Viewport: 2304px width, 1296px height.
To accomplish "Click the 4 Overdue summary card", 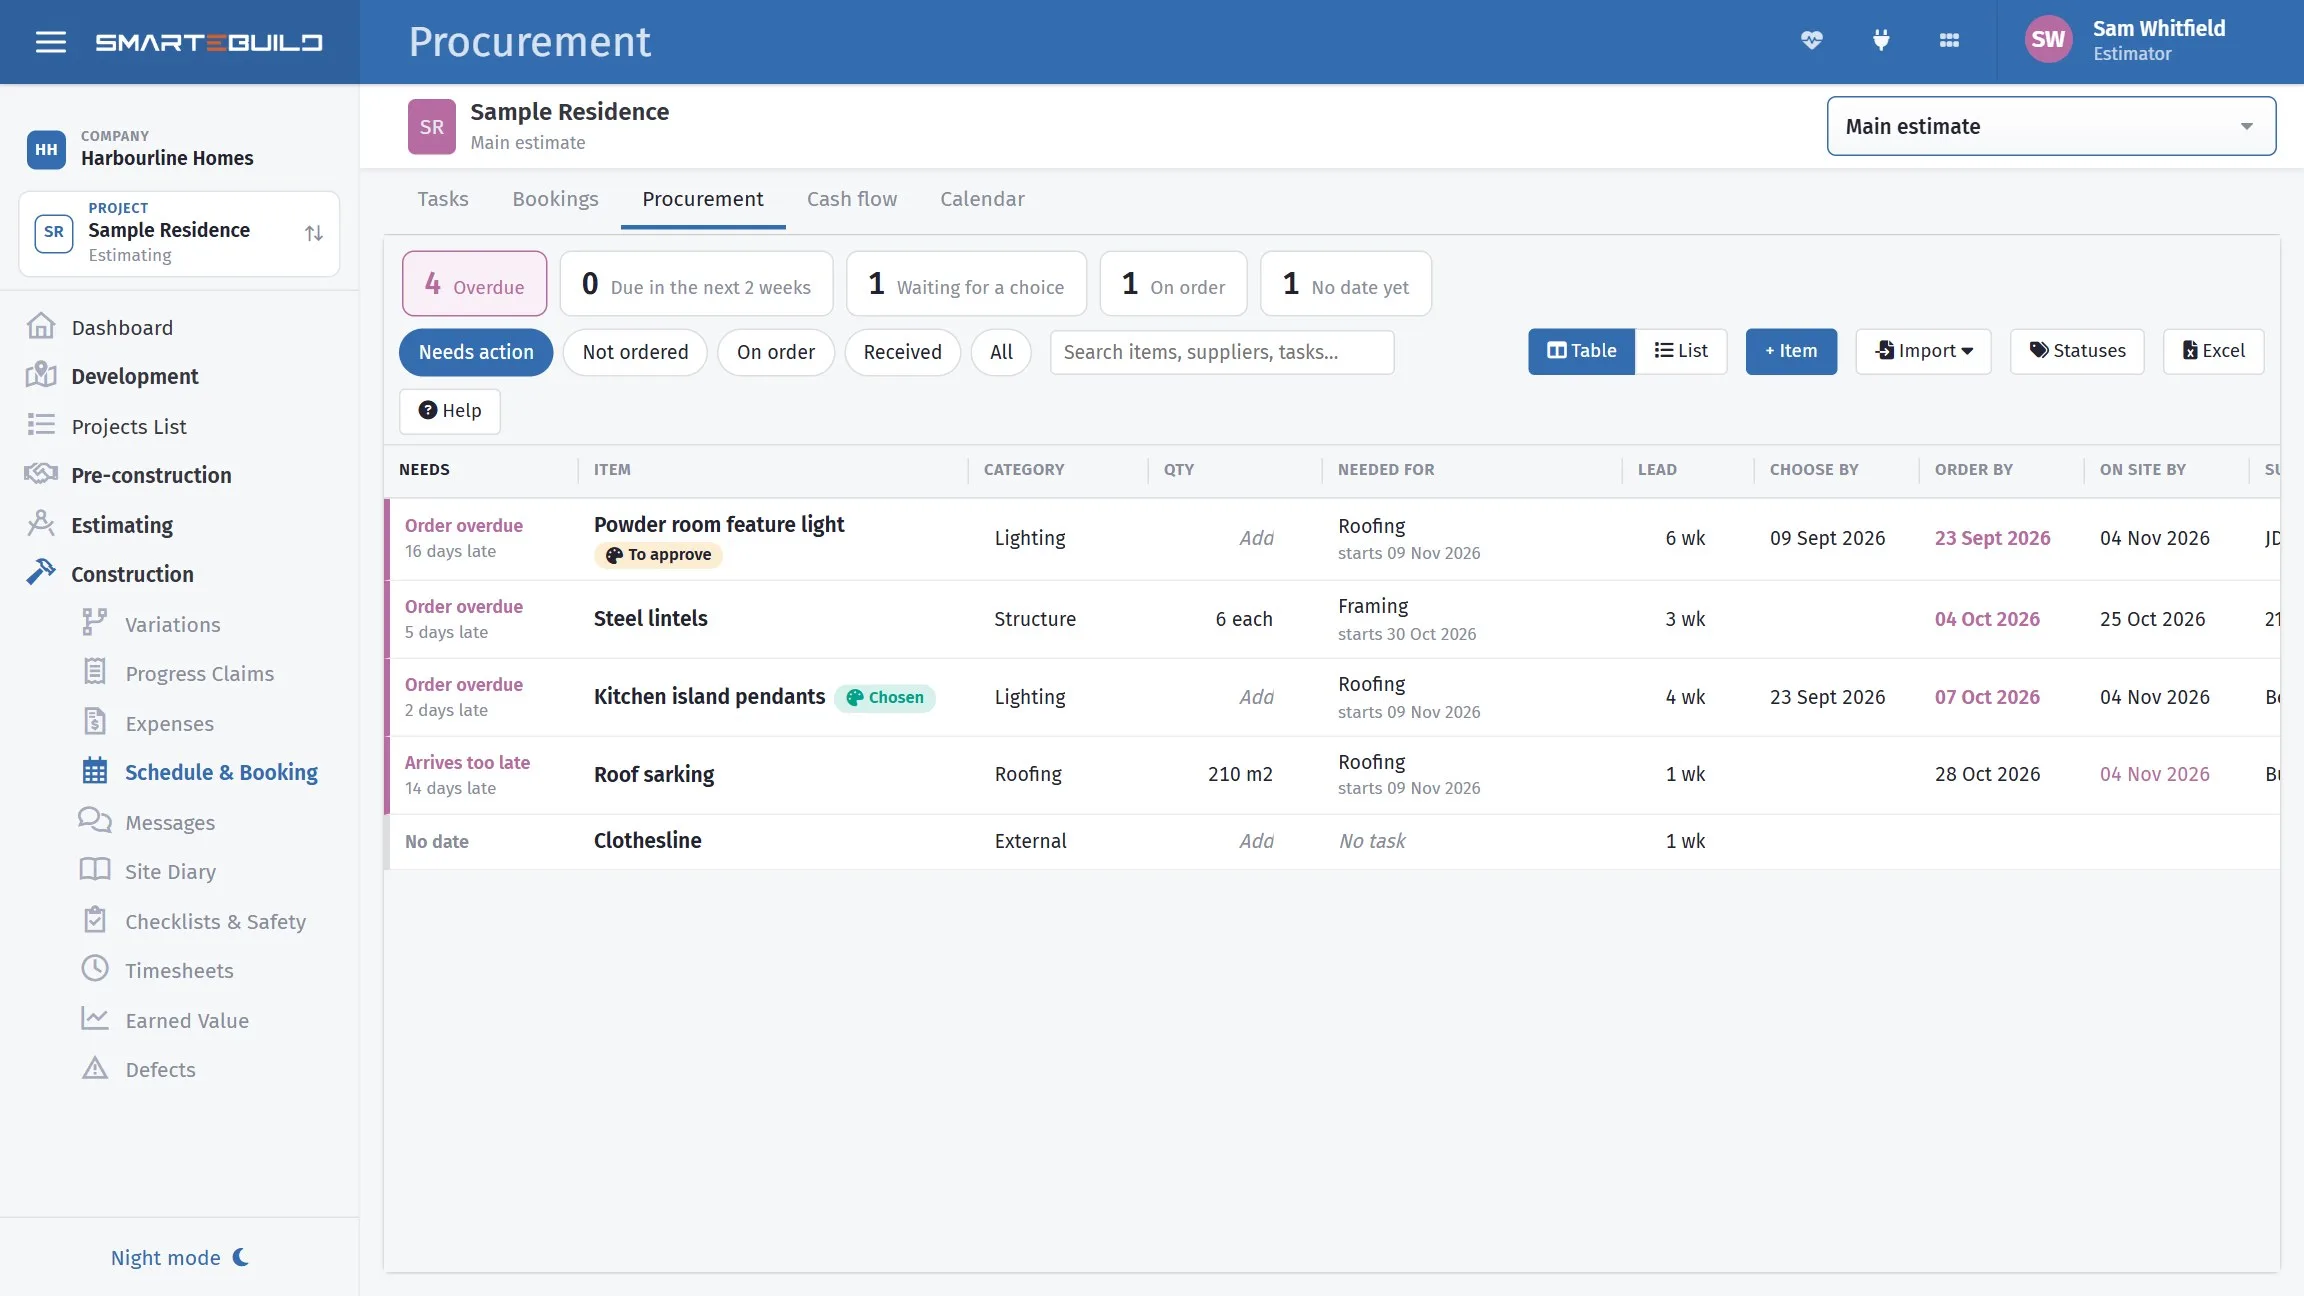I will 475,284.
